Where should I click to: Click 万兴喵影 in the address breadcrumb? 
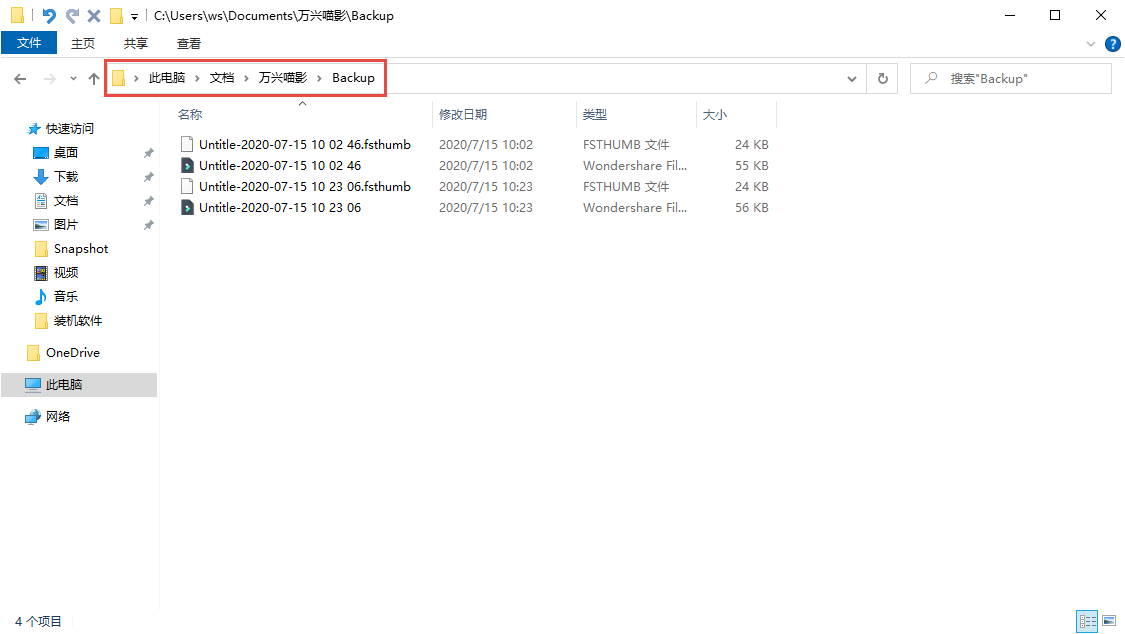[283, 77]
